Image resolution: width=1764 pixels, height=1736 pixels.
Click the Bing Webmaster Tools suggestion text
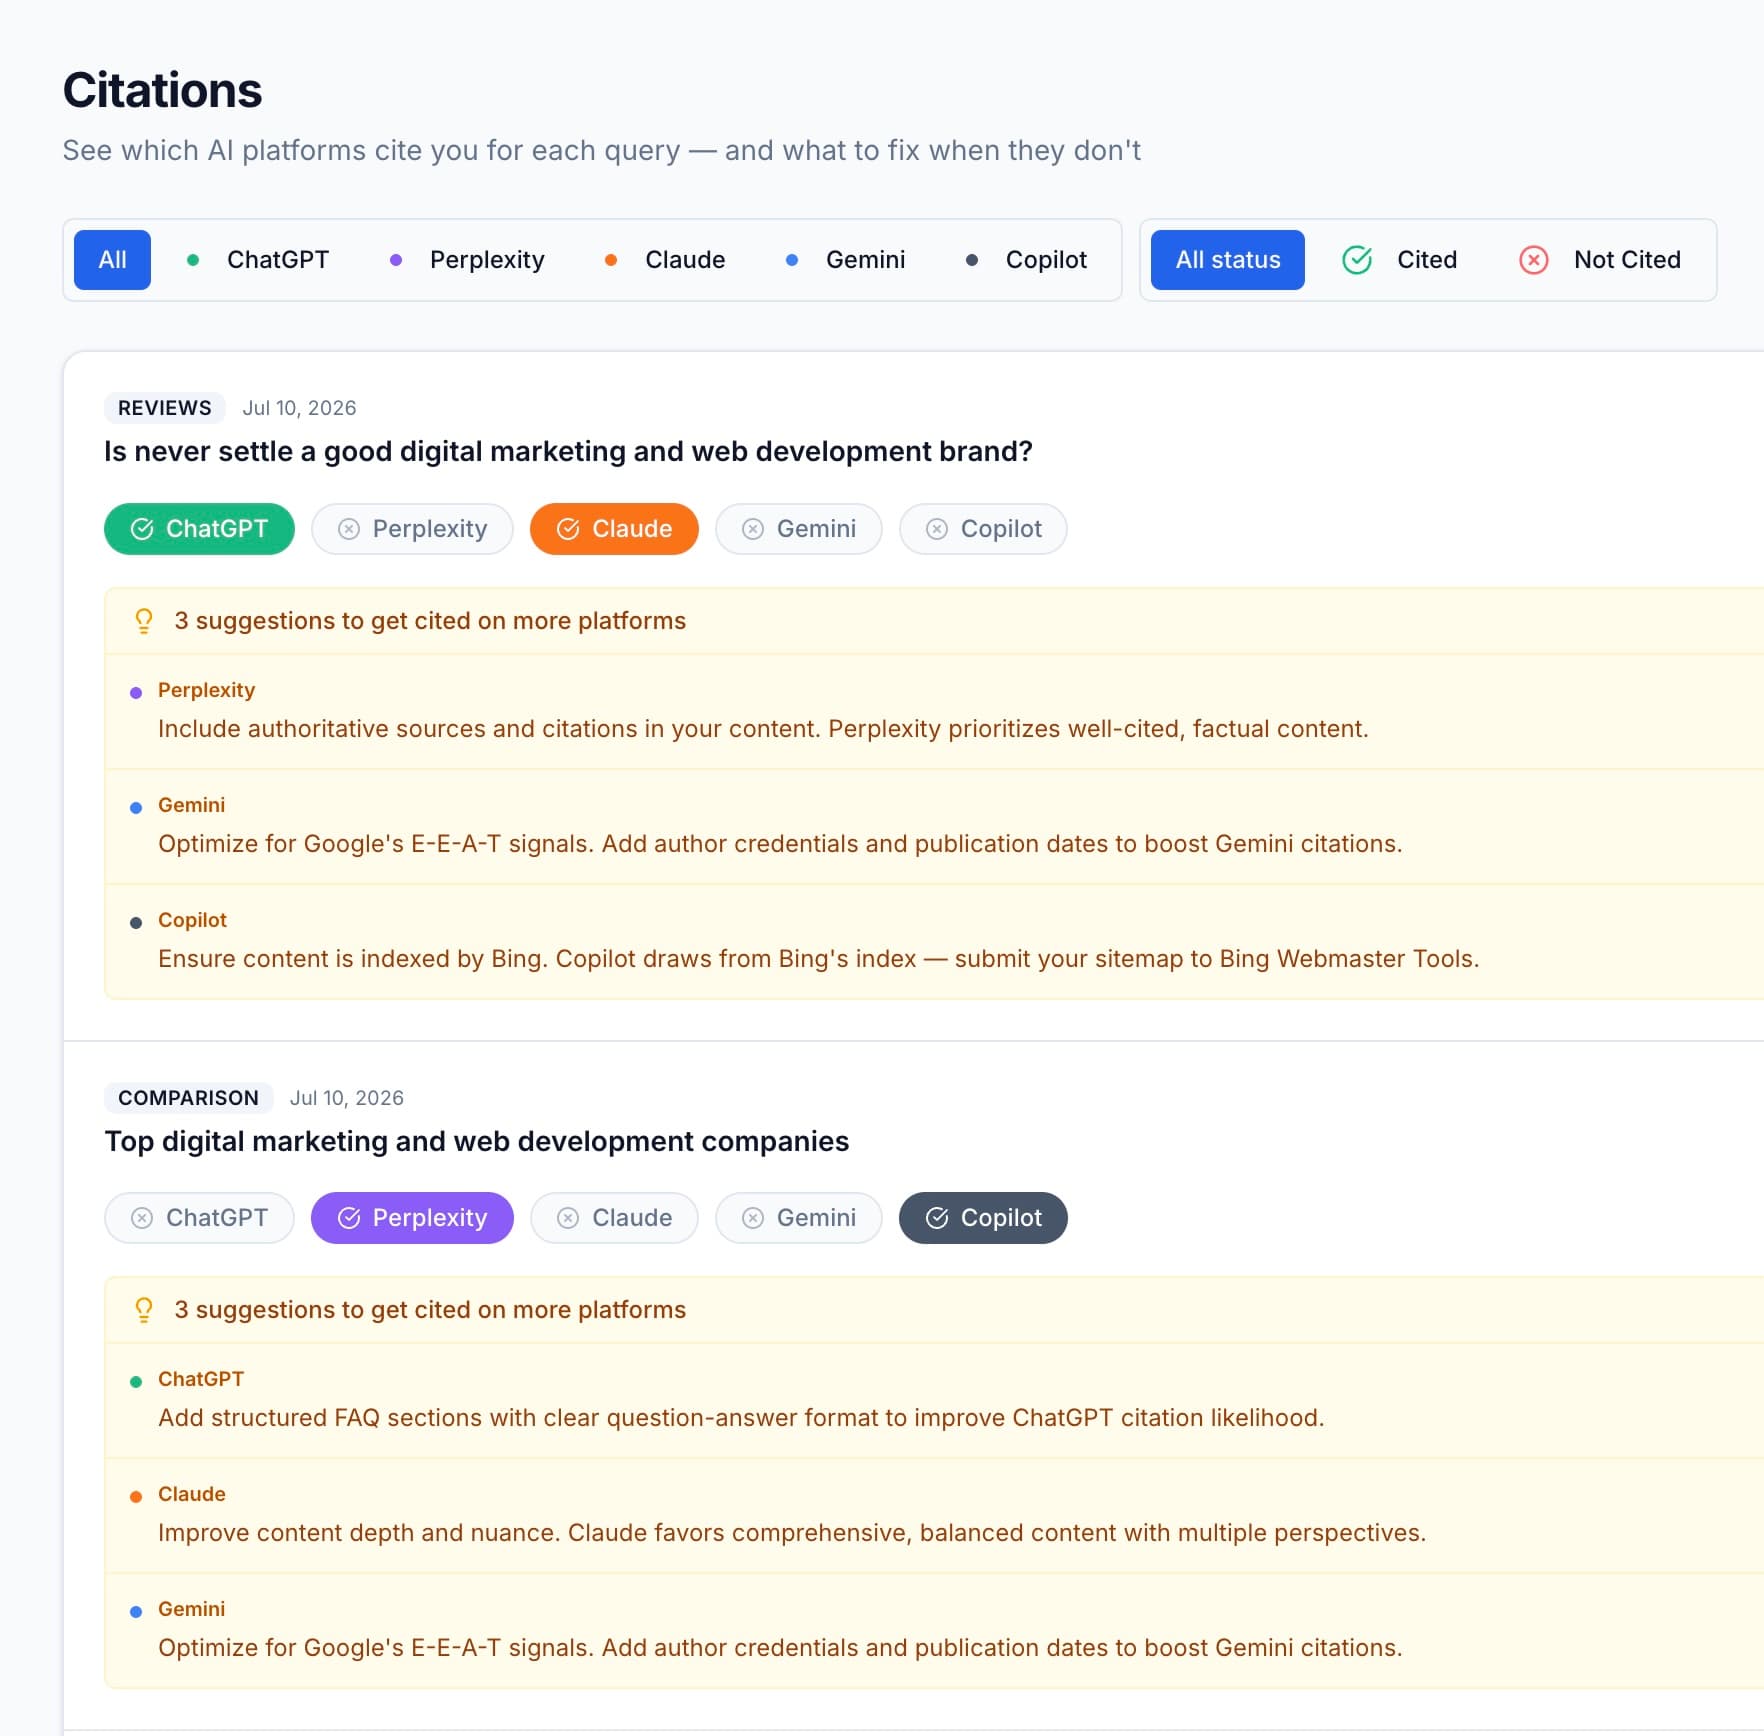point(818,959)
